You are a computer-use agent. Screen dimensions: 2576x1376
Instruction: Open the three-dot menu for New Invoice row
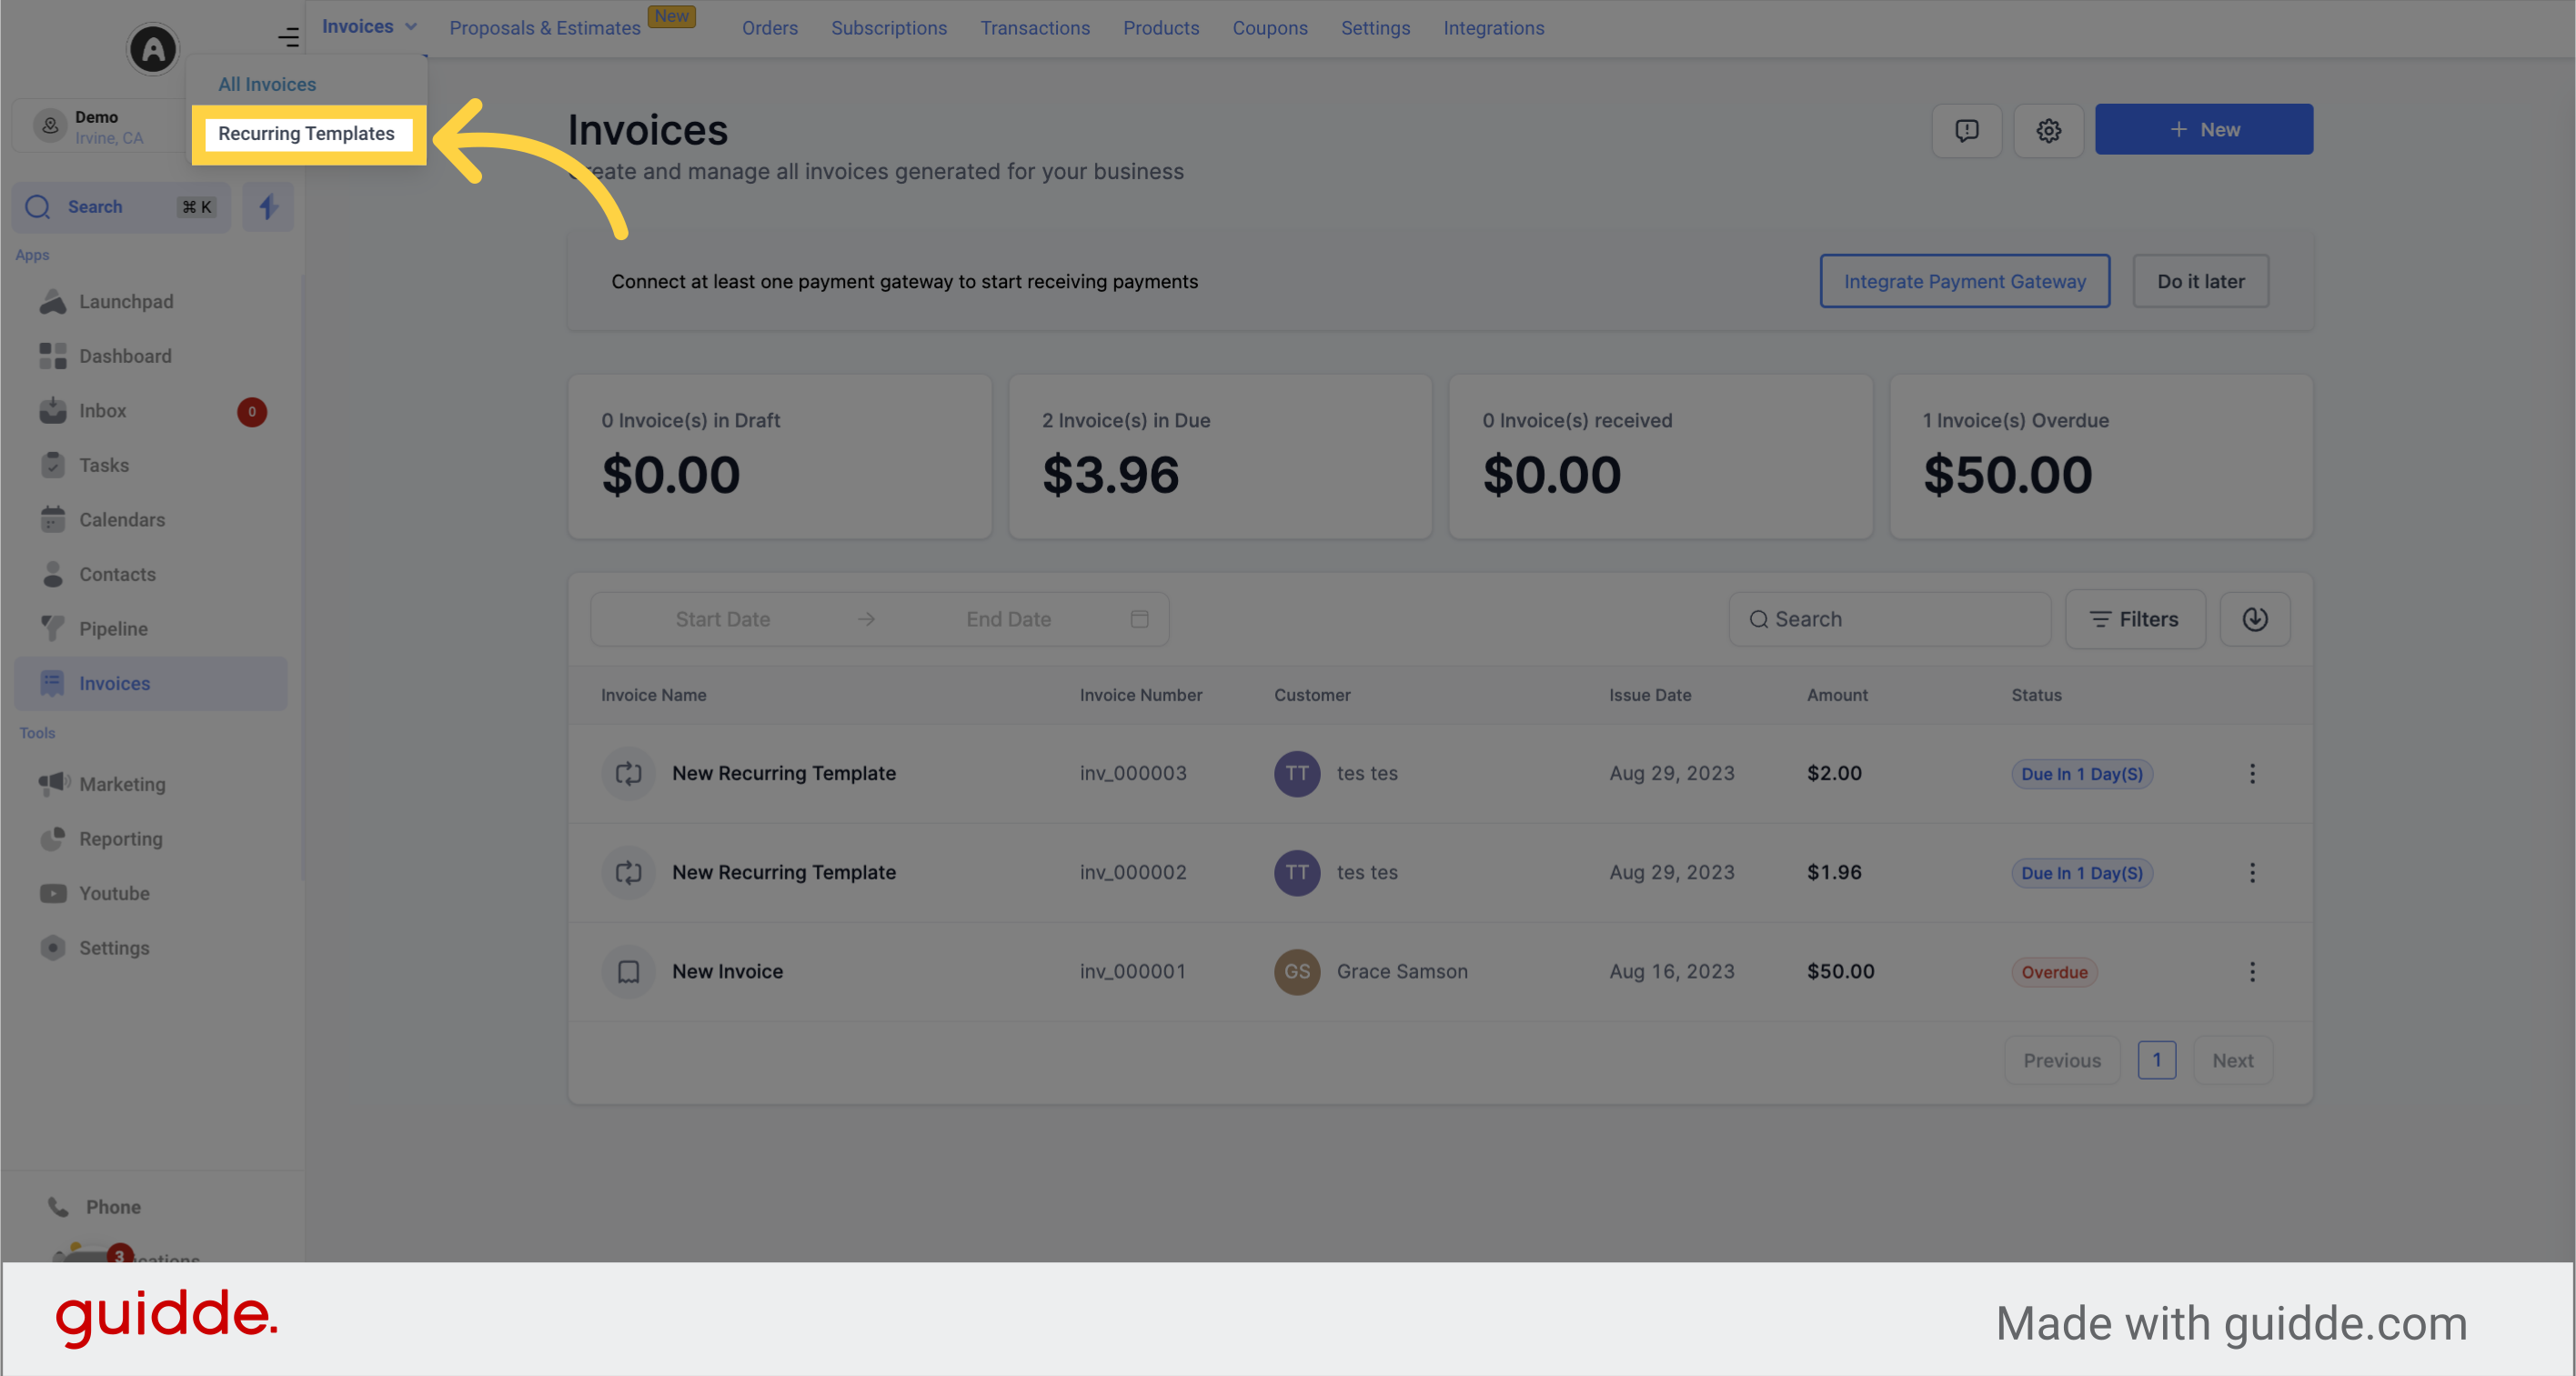[x=2252, y=971]
